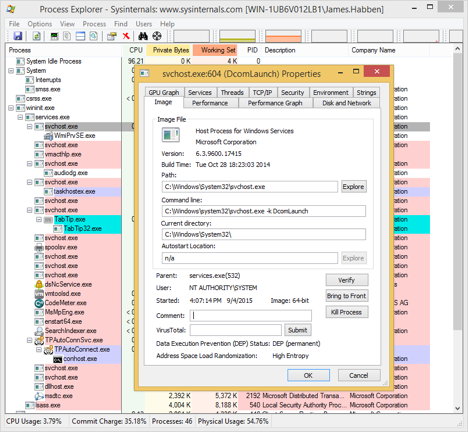This screenshot has width=468, height=432.
Task: Collapse the selected svchost.exe above WmiPrvSE.exe
Action: pyautogui.click(x=30, y=127)
